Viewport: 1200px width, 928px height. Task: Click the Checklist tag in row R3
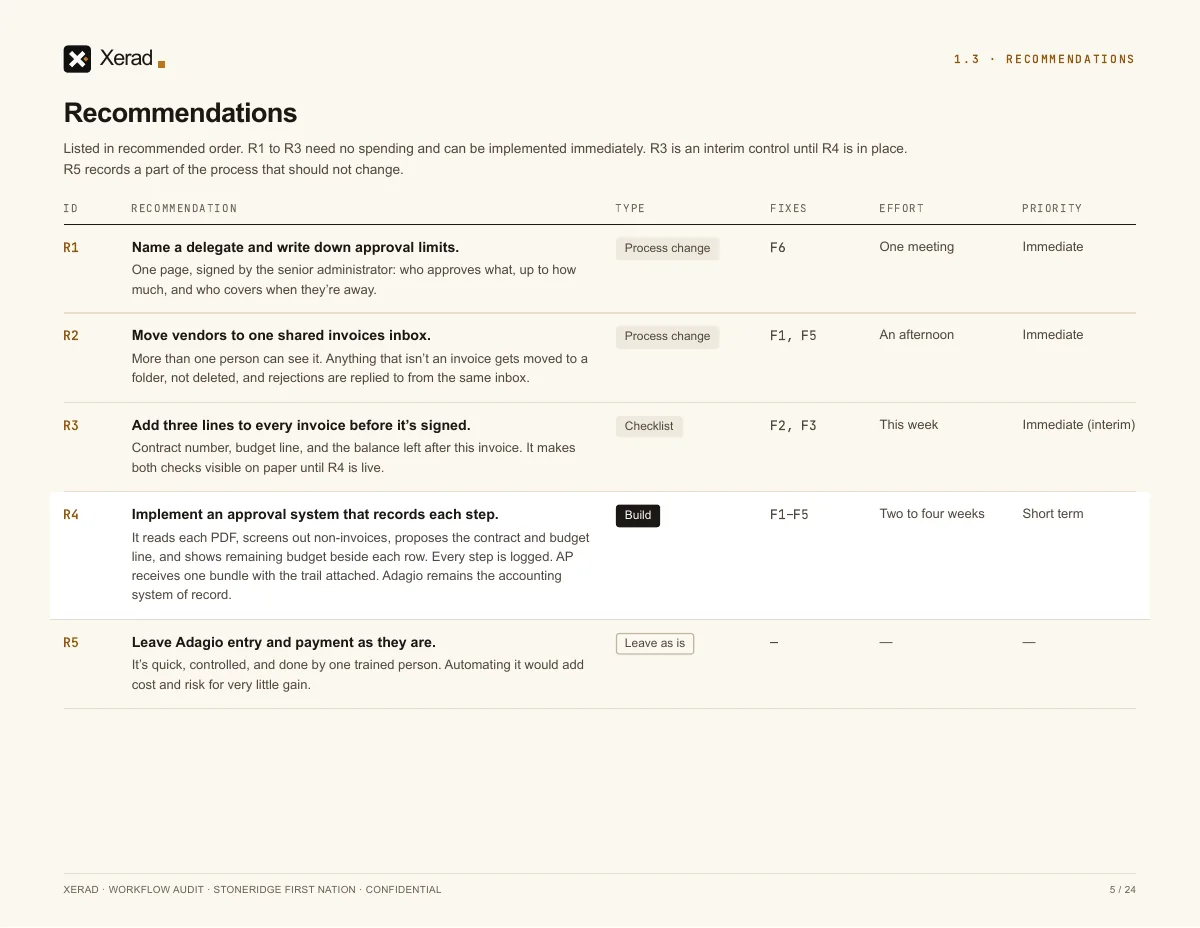649,427
